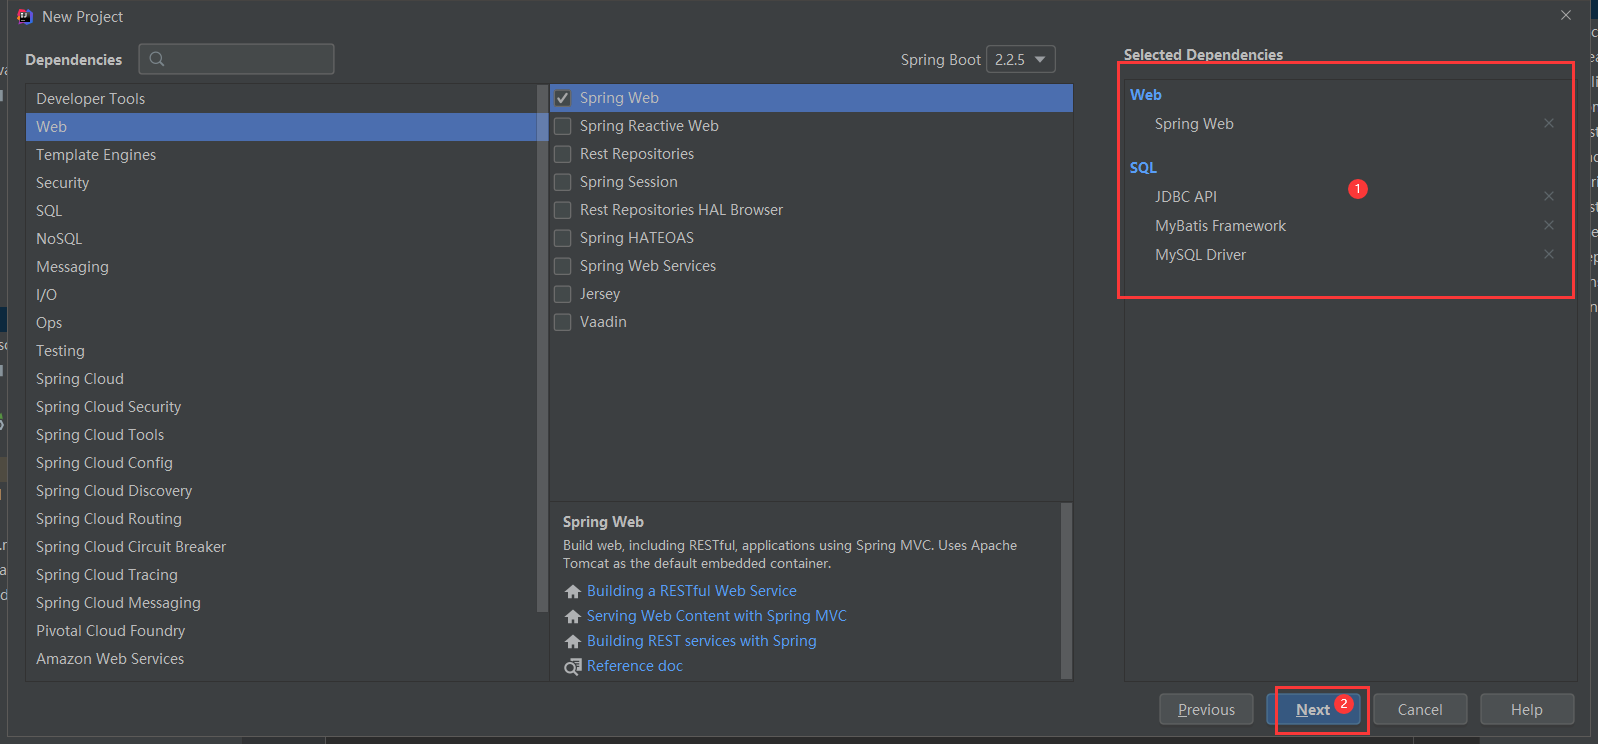Image resolution: width=1598 pixels, height=744 pixels.
Task: Remove MySQL Driver from selected dependencies
Action: point(1549,254)
